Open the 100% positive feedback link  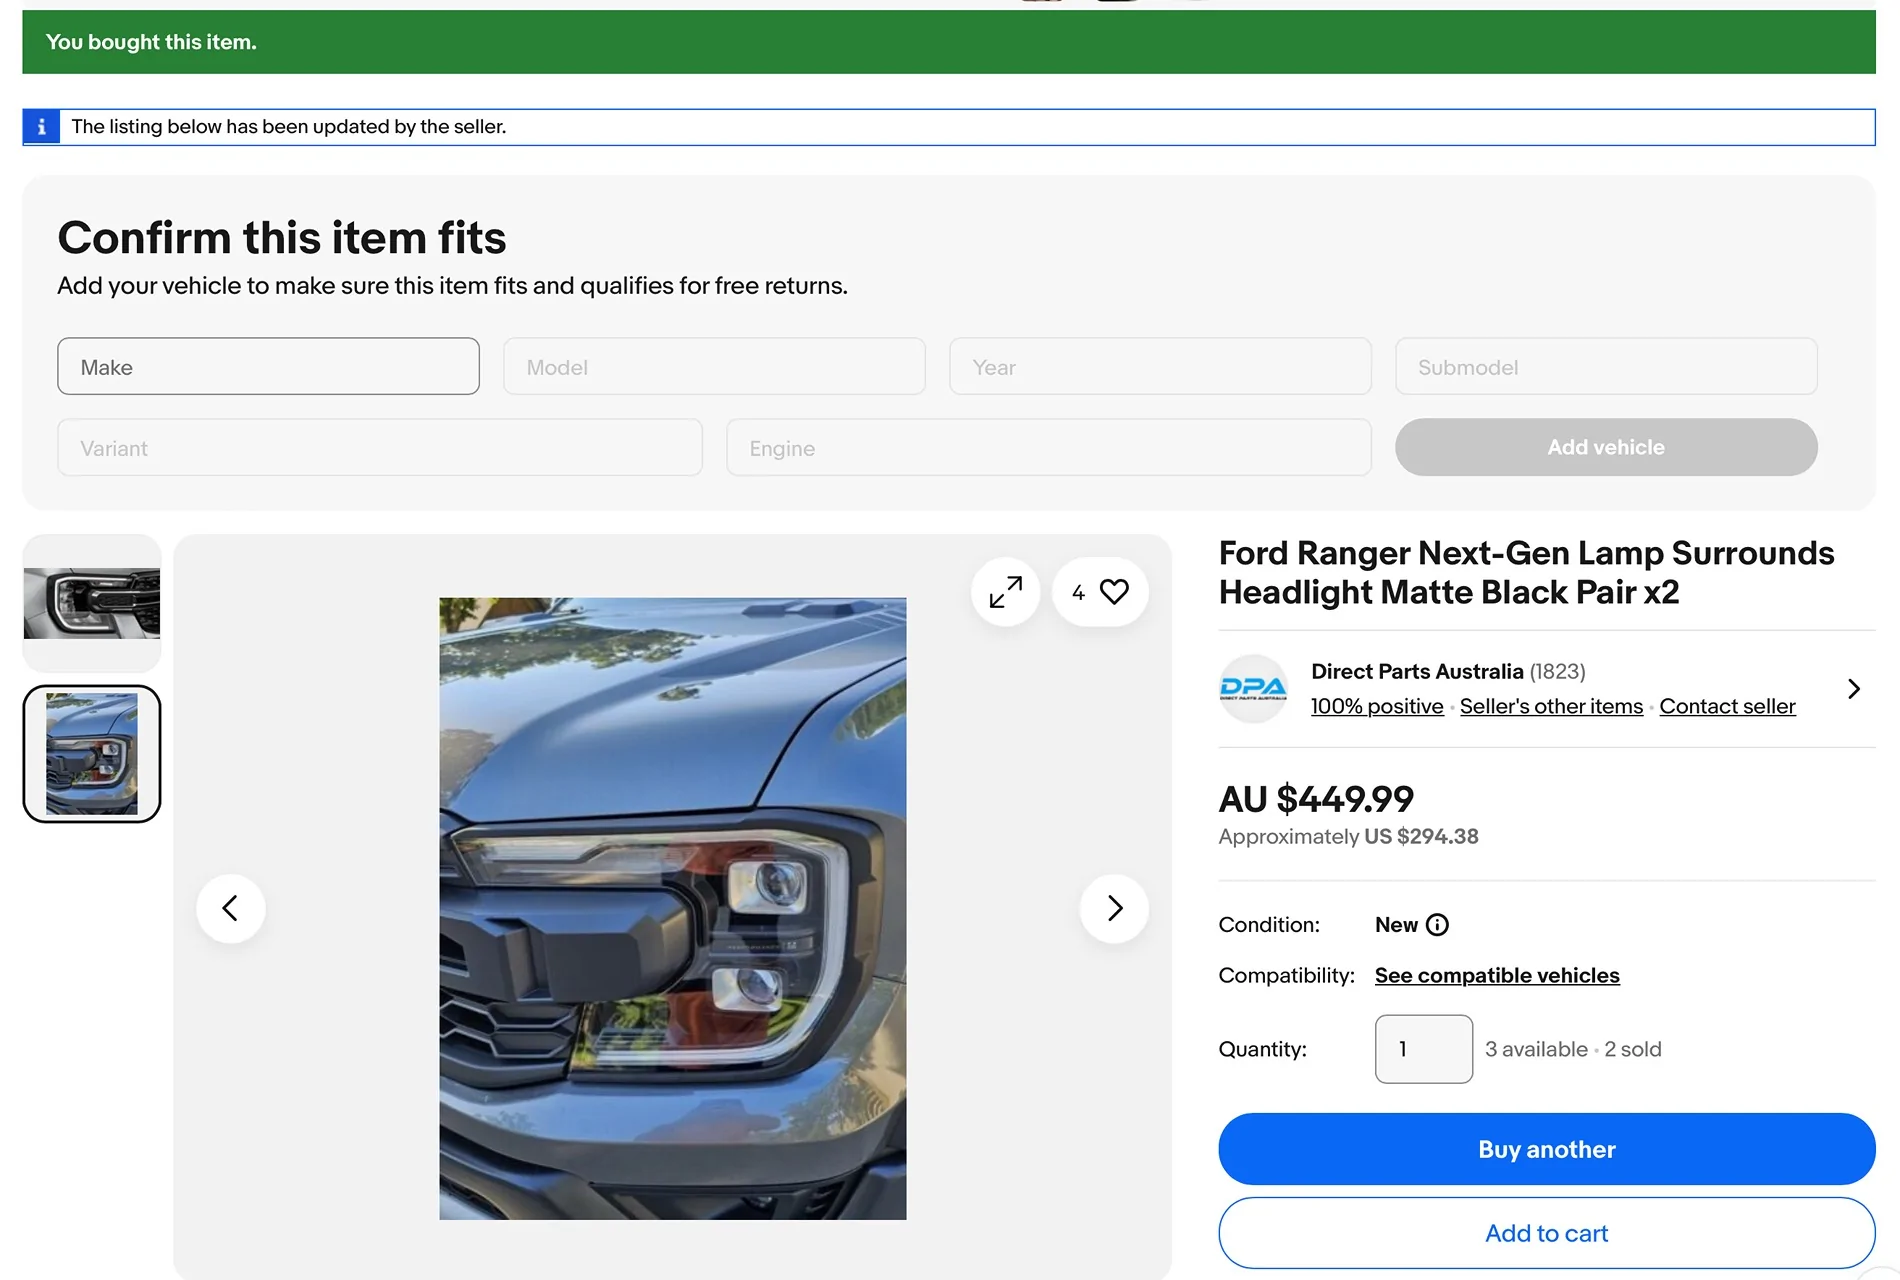(x=1377, y=707)
